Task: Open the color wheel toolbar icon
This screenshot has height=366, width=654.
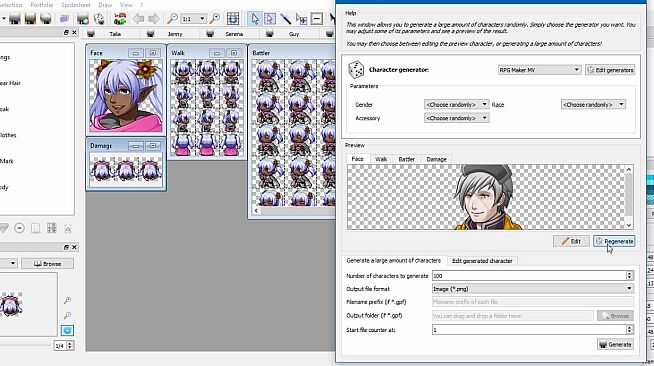Action: tap(83, 18)
